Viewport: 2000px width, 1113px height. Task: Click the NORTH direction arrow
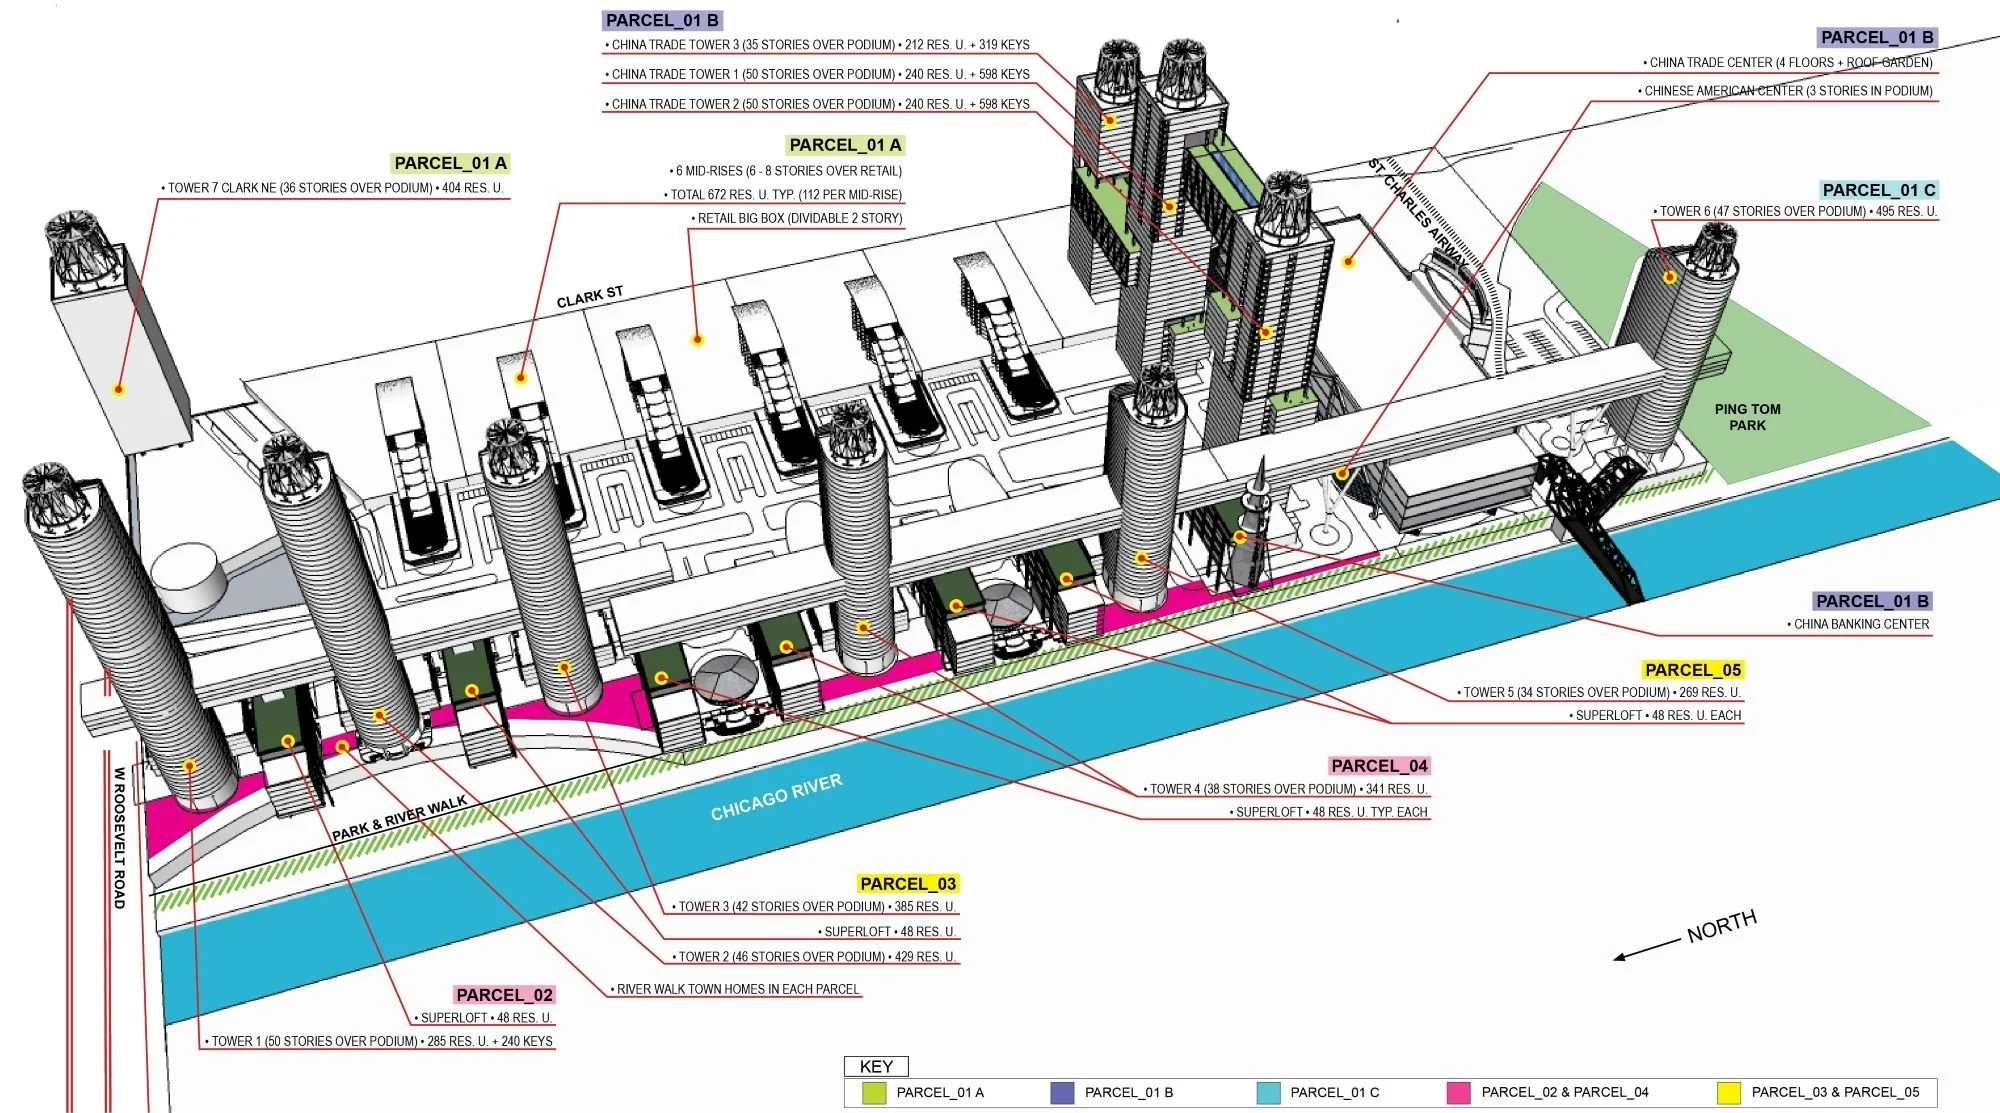(x=1648, y=948)
